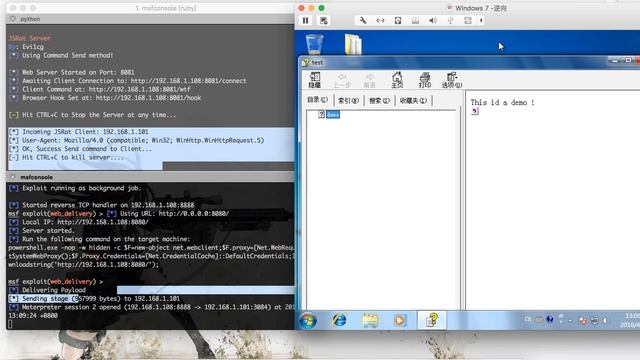
Task: Click the VM sharing toolbar icon
Action: point(468,20)
